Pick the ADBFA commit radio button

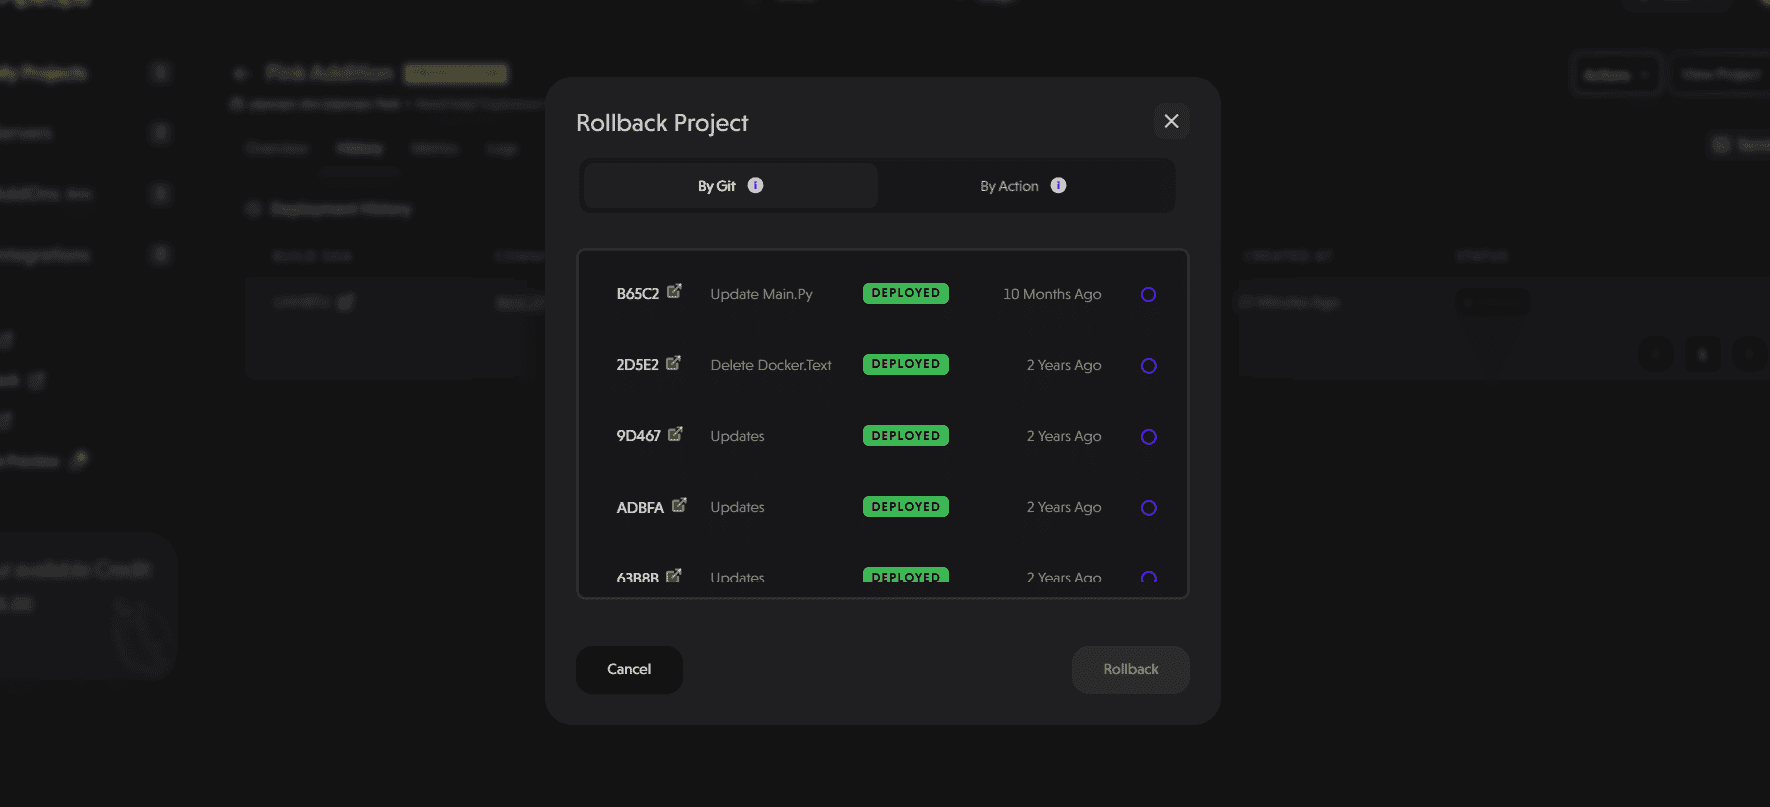coord(1148,508)
